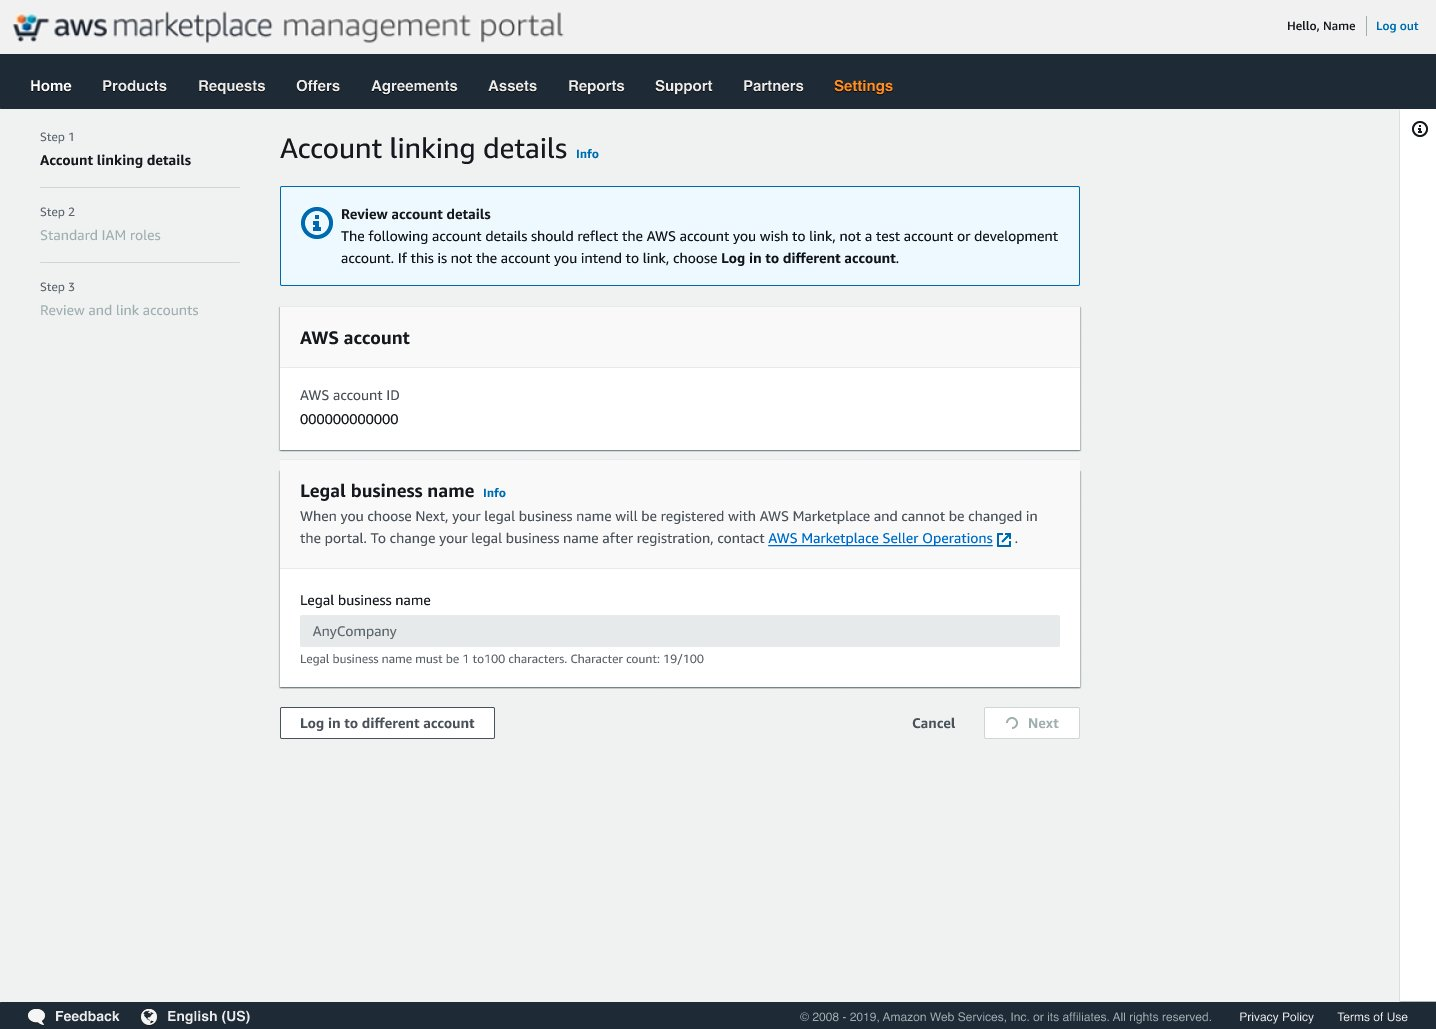Click the Legal business name text field
1436x1029 pixels.
coord(679,631)
